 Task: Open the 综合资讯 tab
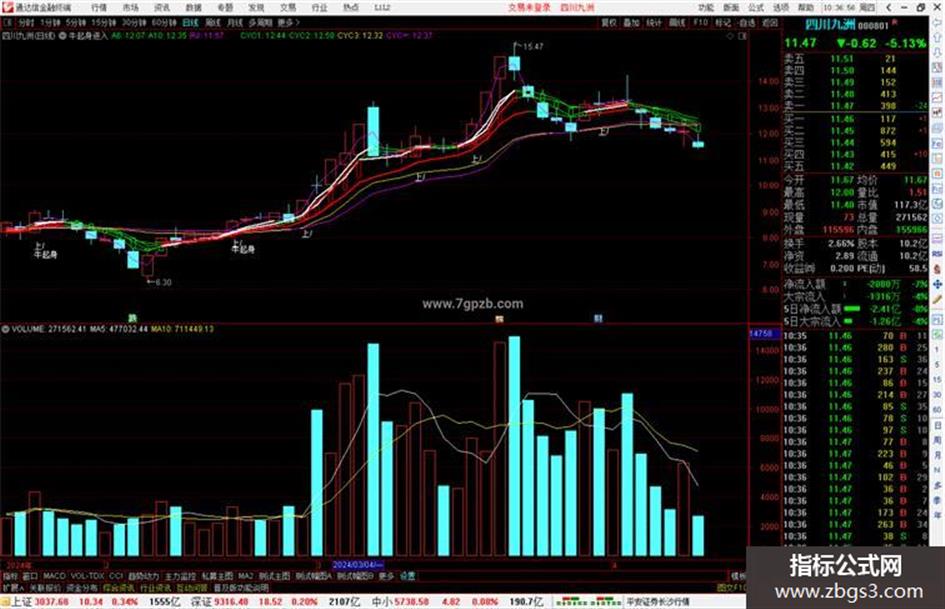click(119, 588)
